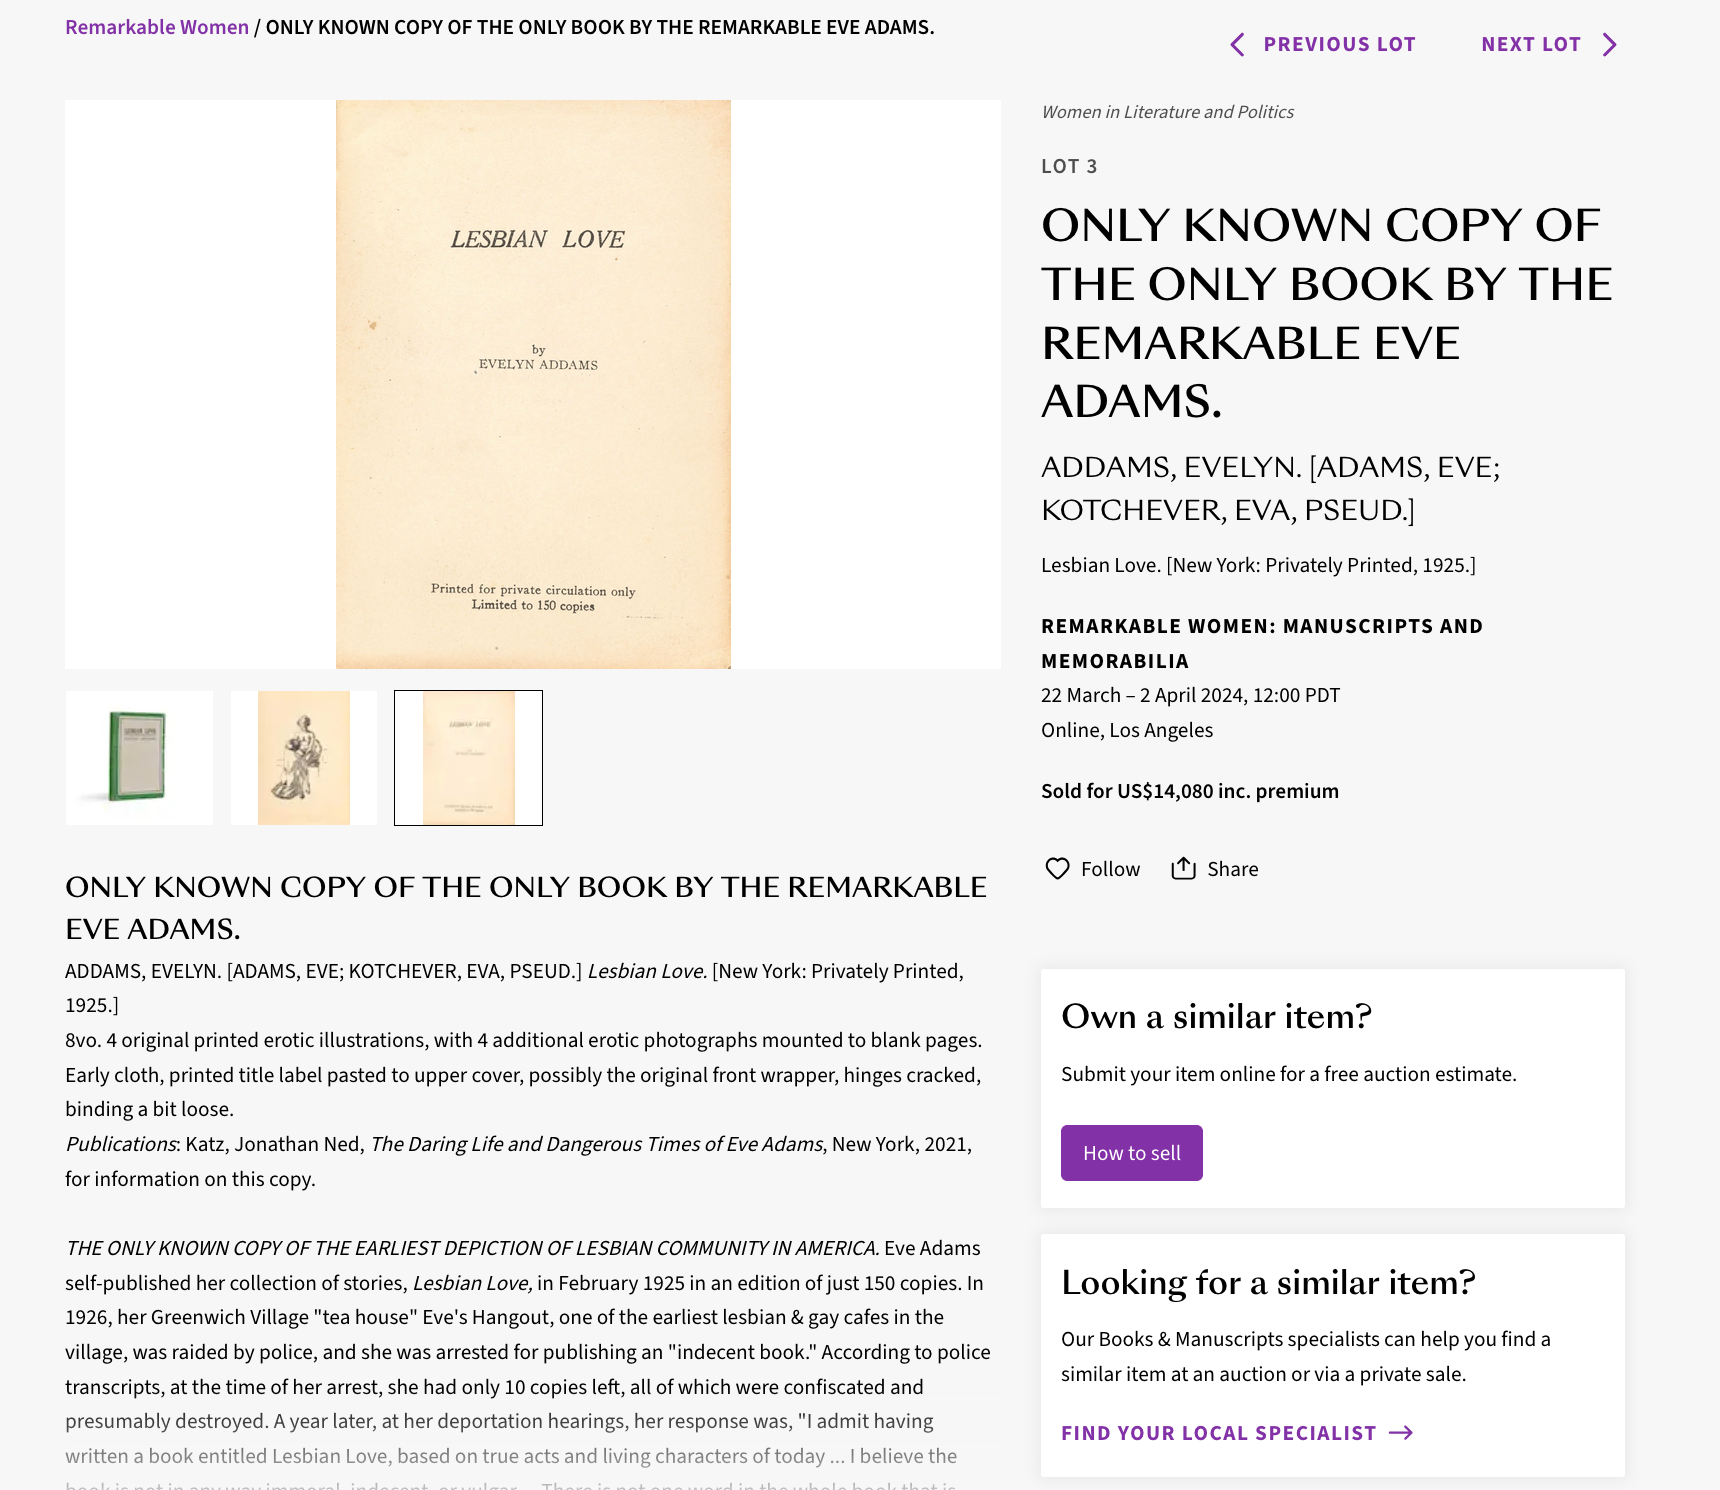Select the erotic illustration thumbnail
The image size is (1720, 1490).
[x=304, y=758]
